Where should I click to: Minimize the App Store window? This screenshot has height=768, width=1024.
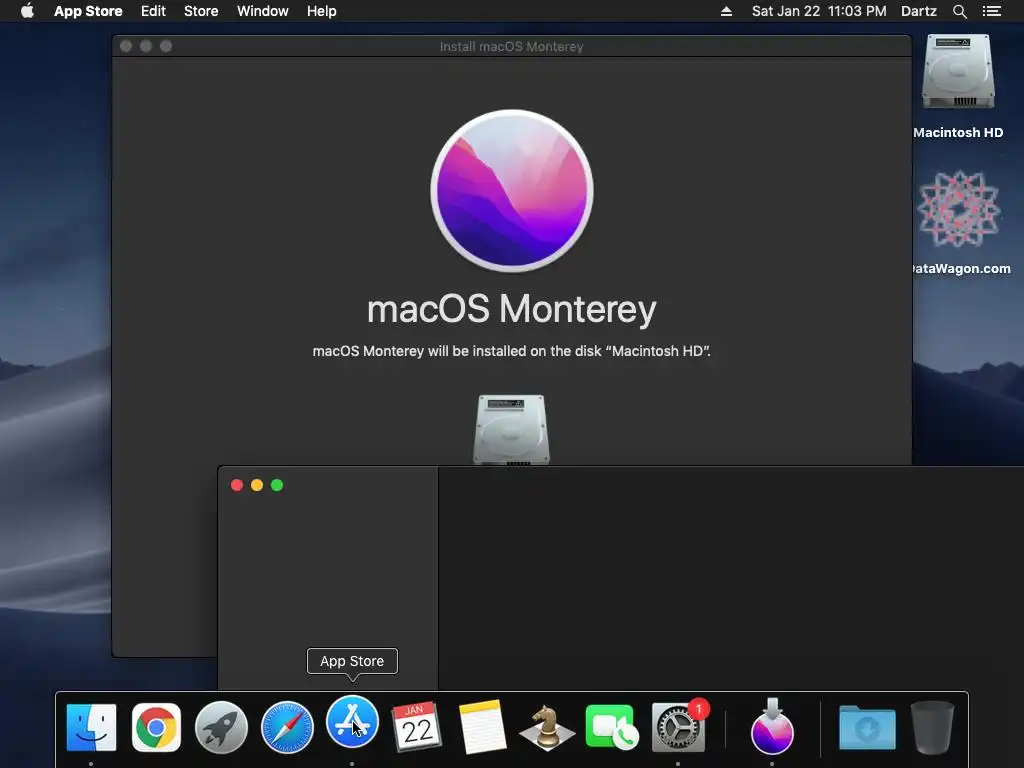coord(257,485)
